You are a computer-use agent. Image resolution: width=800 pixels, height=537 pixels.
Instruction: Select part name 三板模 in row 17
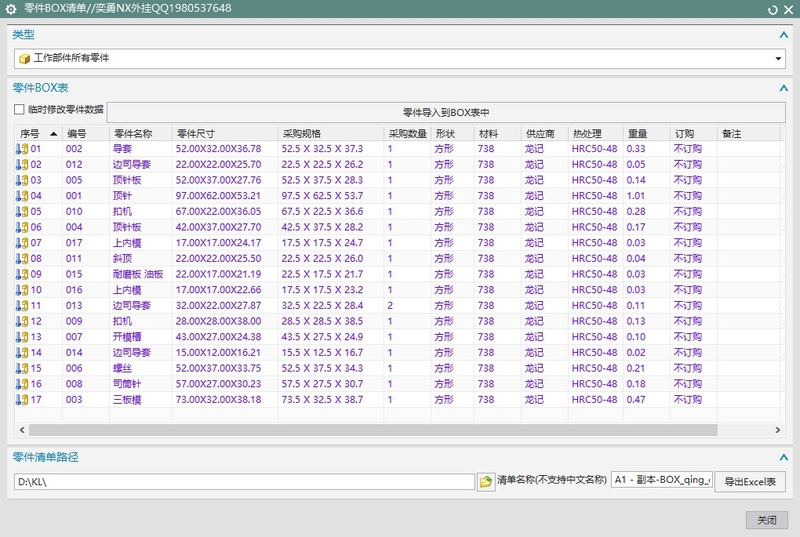[127, 400]
